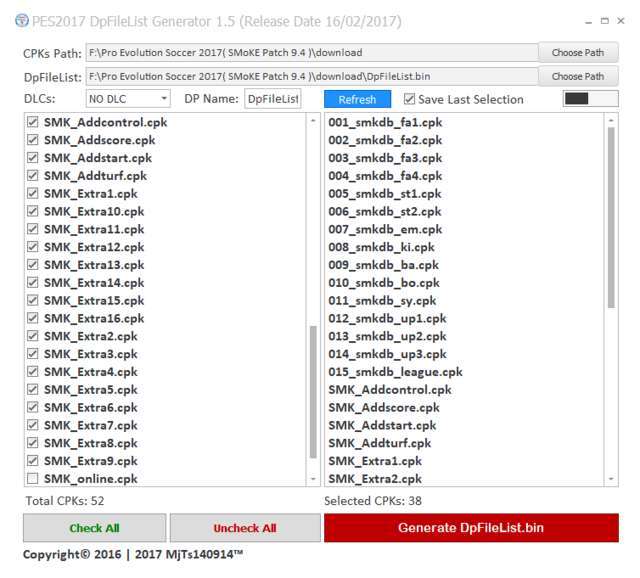The width and height of the screenshot is (640, 578).
Task: Click right list scrollbar thumb
Action: [611, 218]
